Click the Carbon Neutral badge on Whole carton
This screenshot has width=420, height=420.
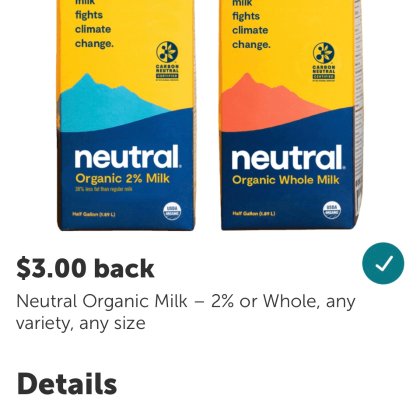(324, 61)
